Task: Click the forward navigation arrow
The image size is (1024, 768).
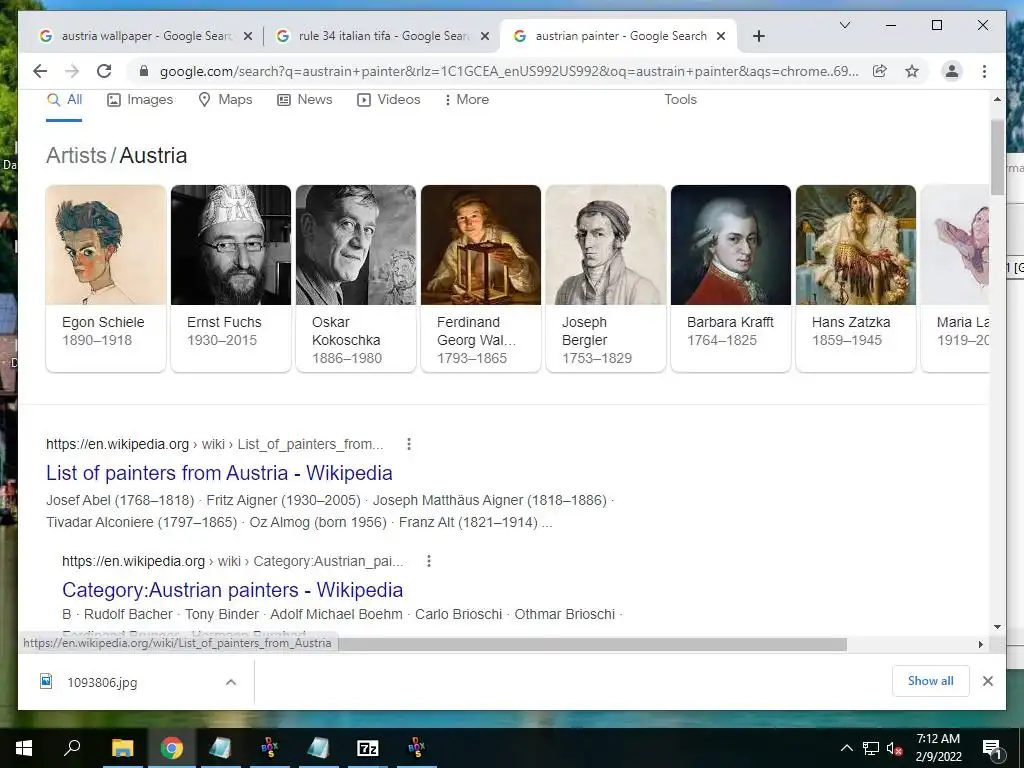Action: 72,71
